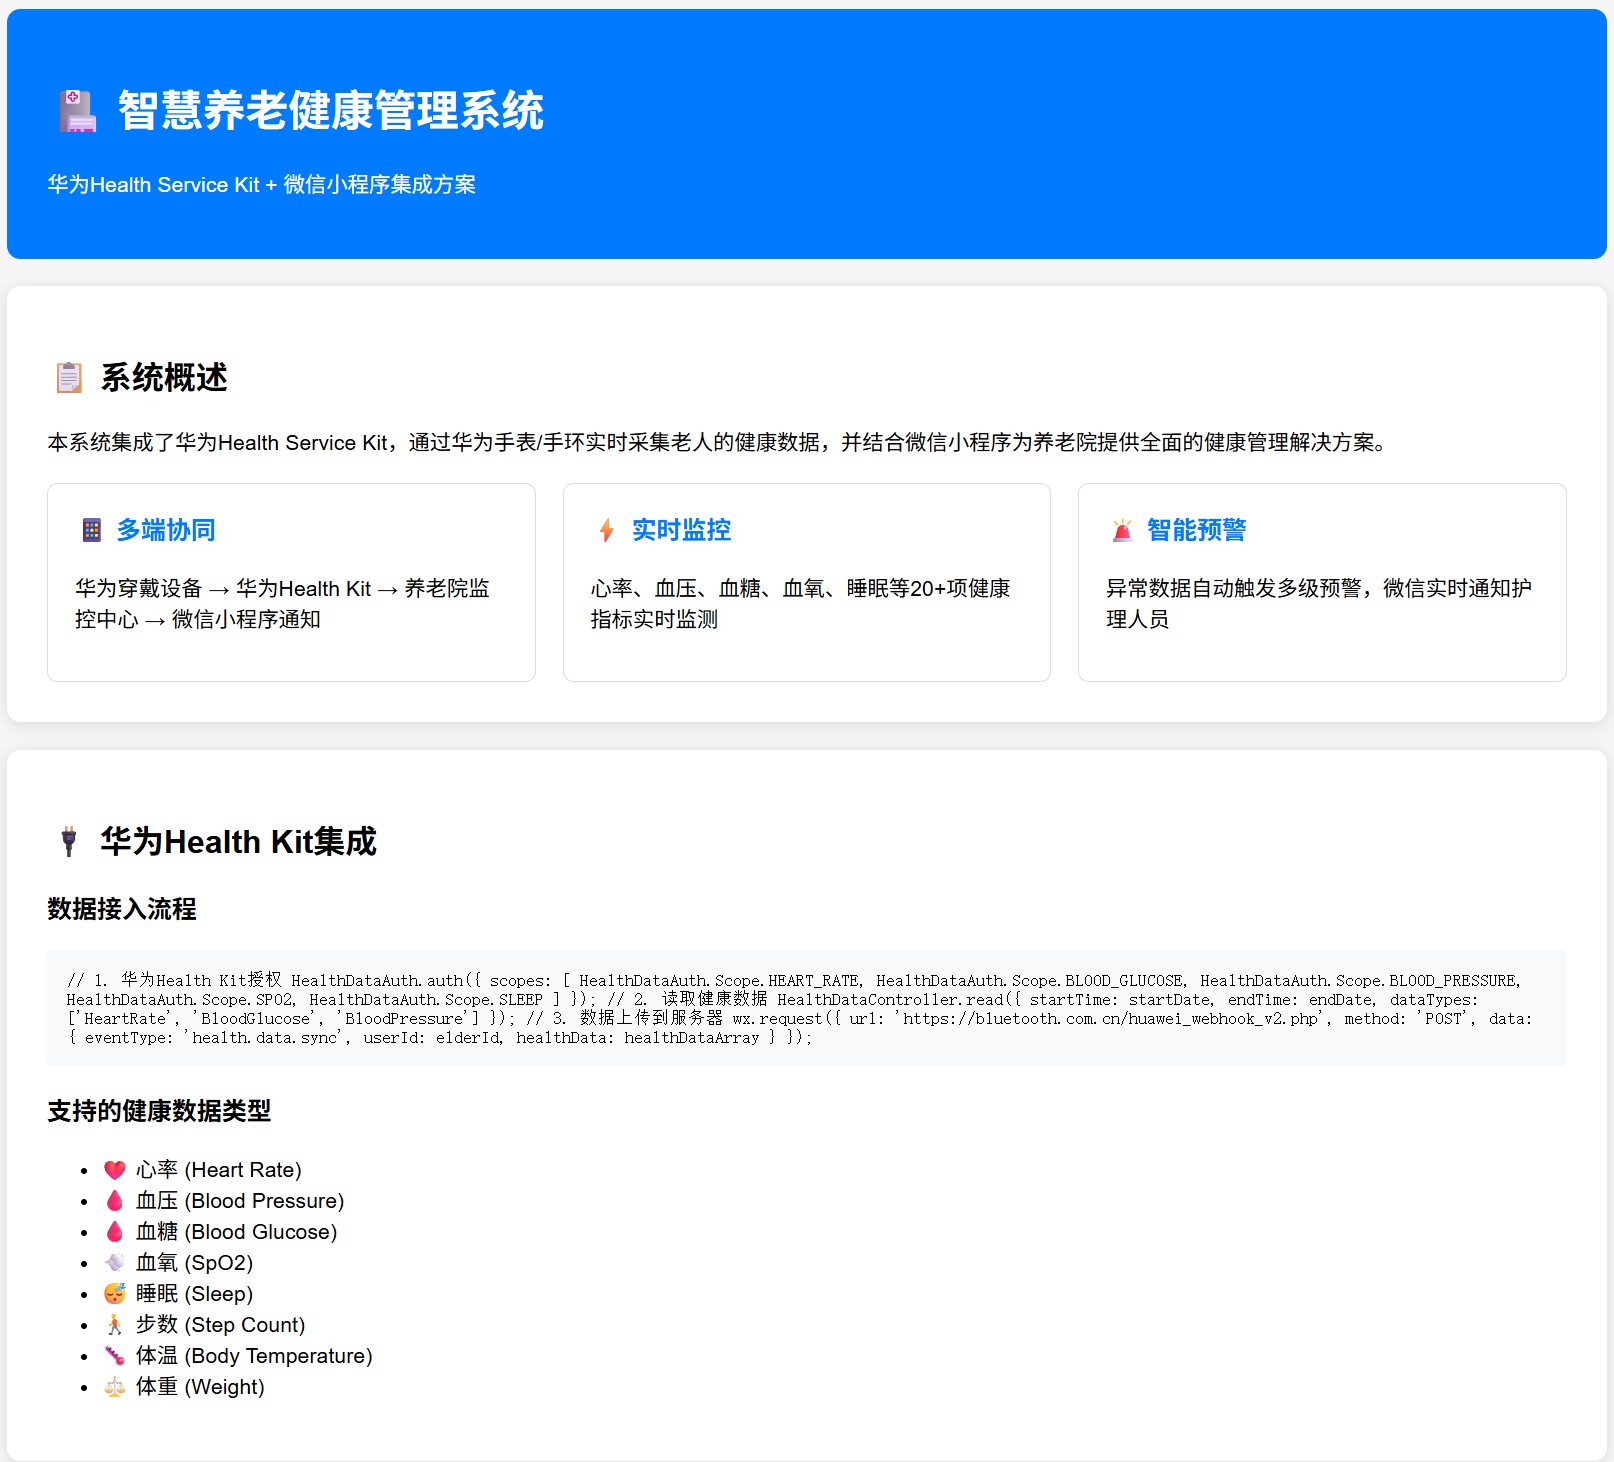Click the heart icon for 心率 item
This screenshot has width=1614, height=1462.
point(115,1170)
